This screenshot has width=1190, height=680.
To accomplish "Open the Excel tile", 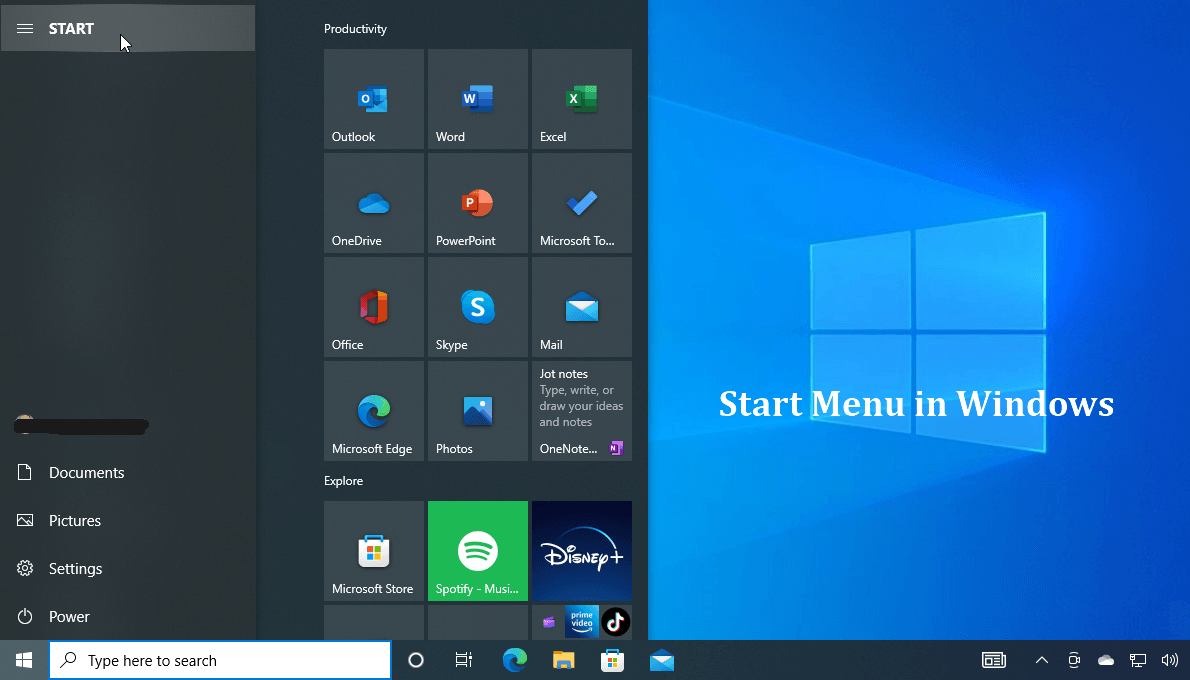I will (x=581, y=99).
